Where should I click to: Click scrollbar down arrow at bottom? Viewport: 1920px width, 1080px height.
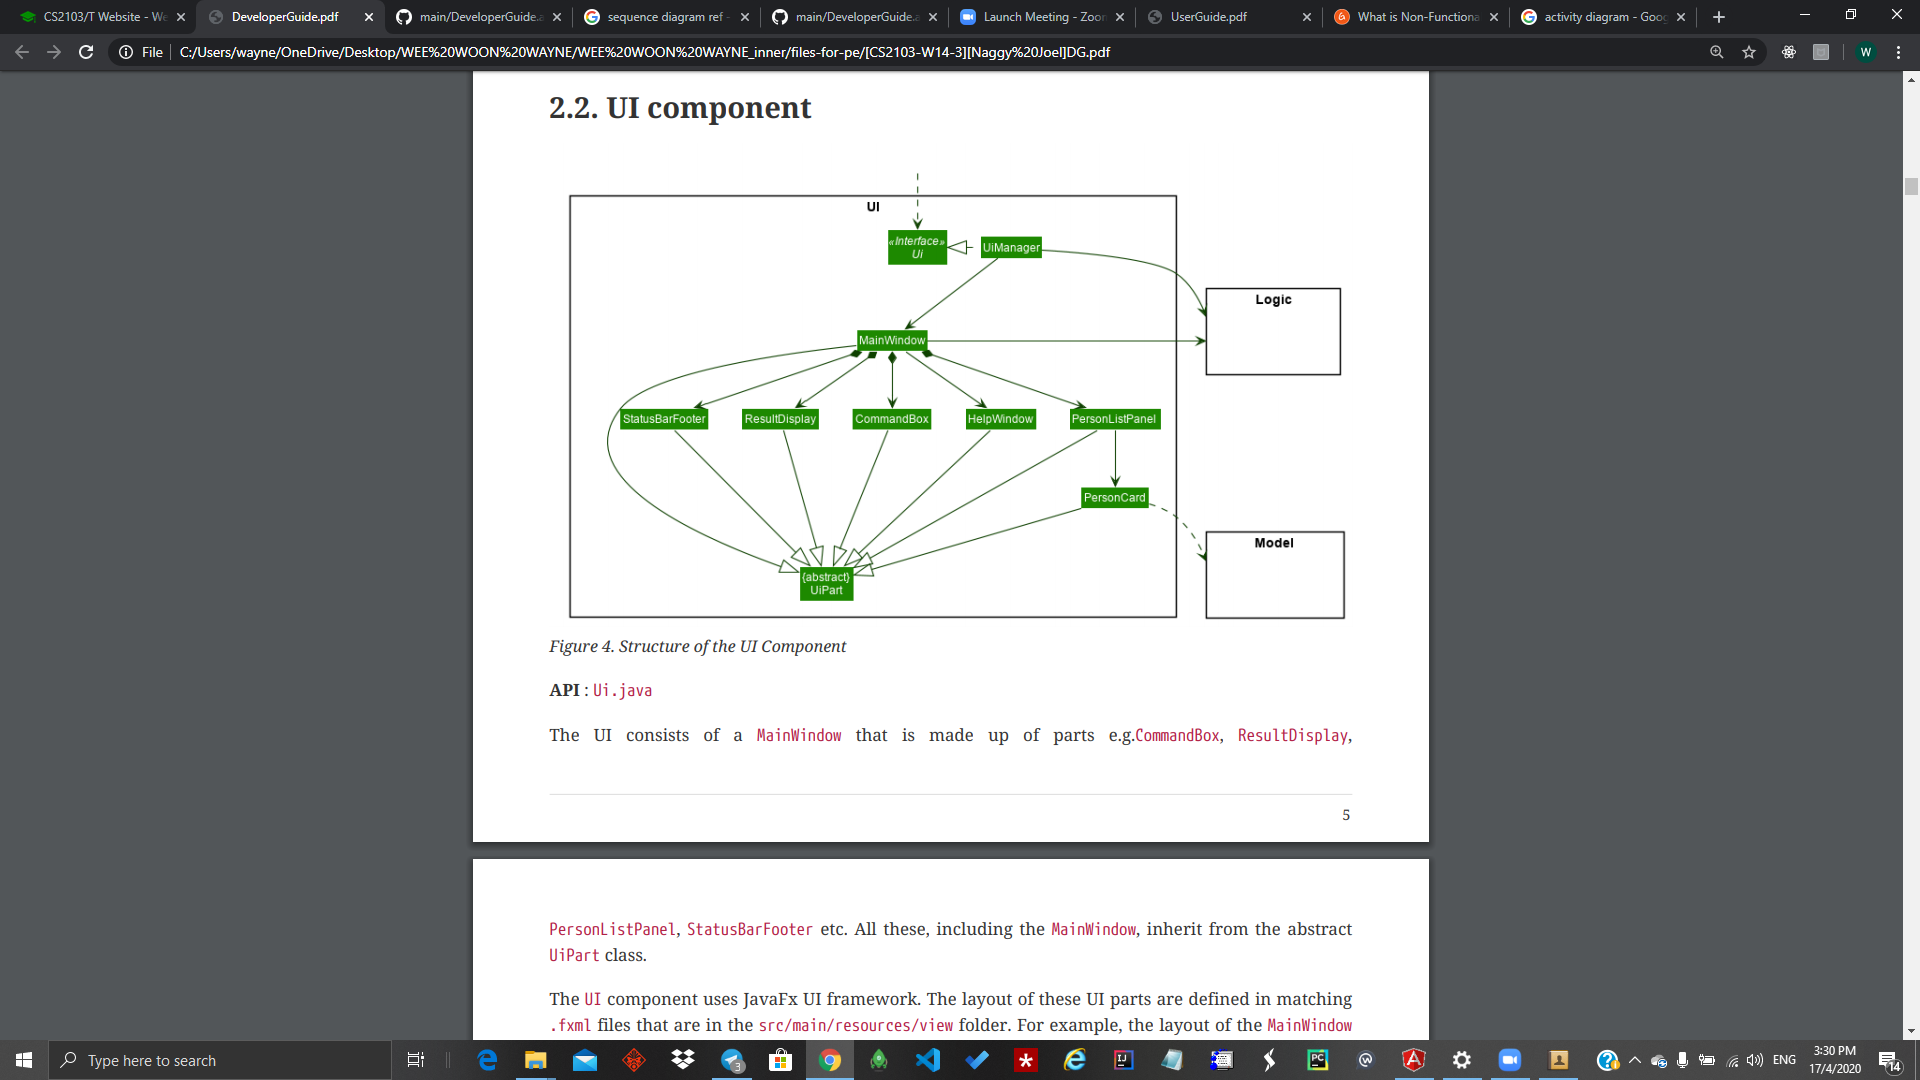click(x=1911, y=1031)
